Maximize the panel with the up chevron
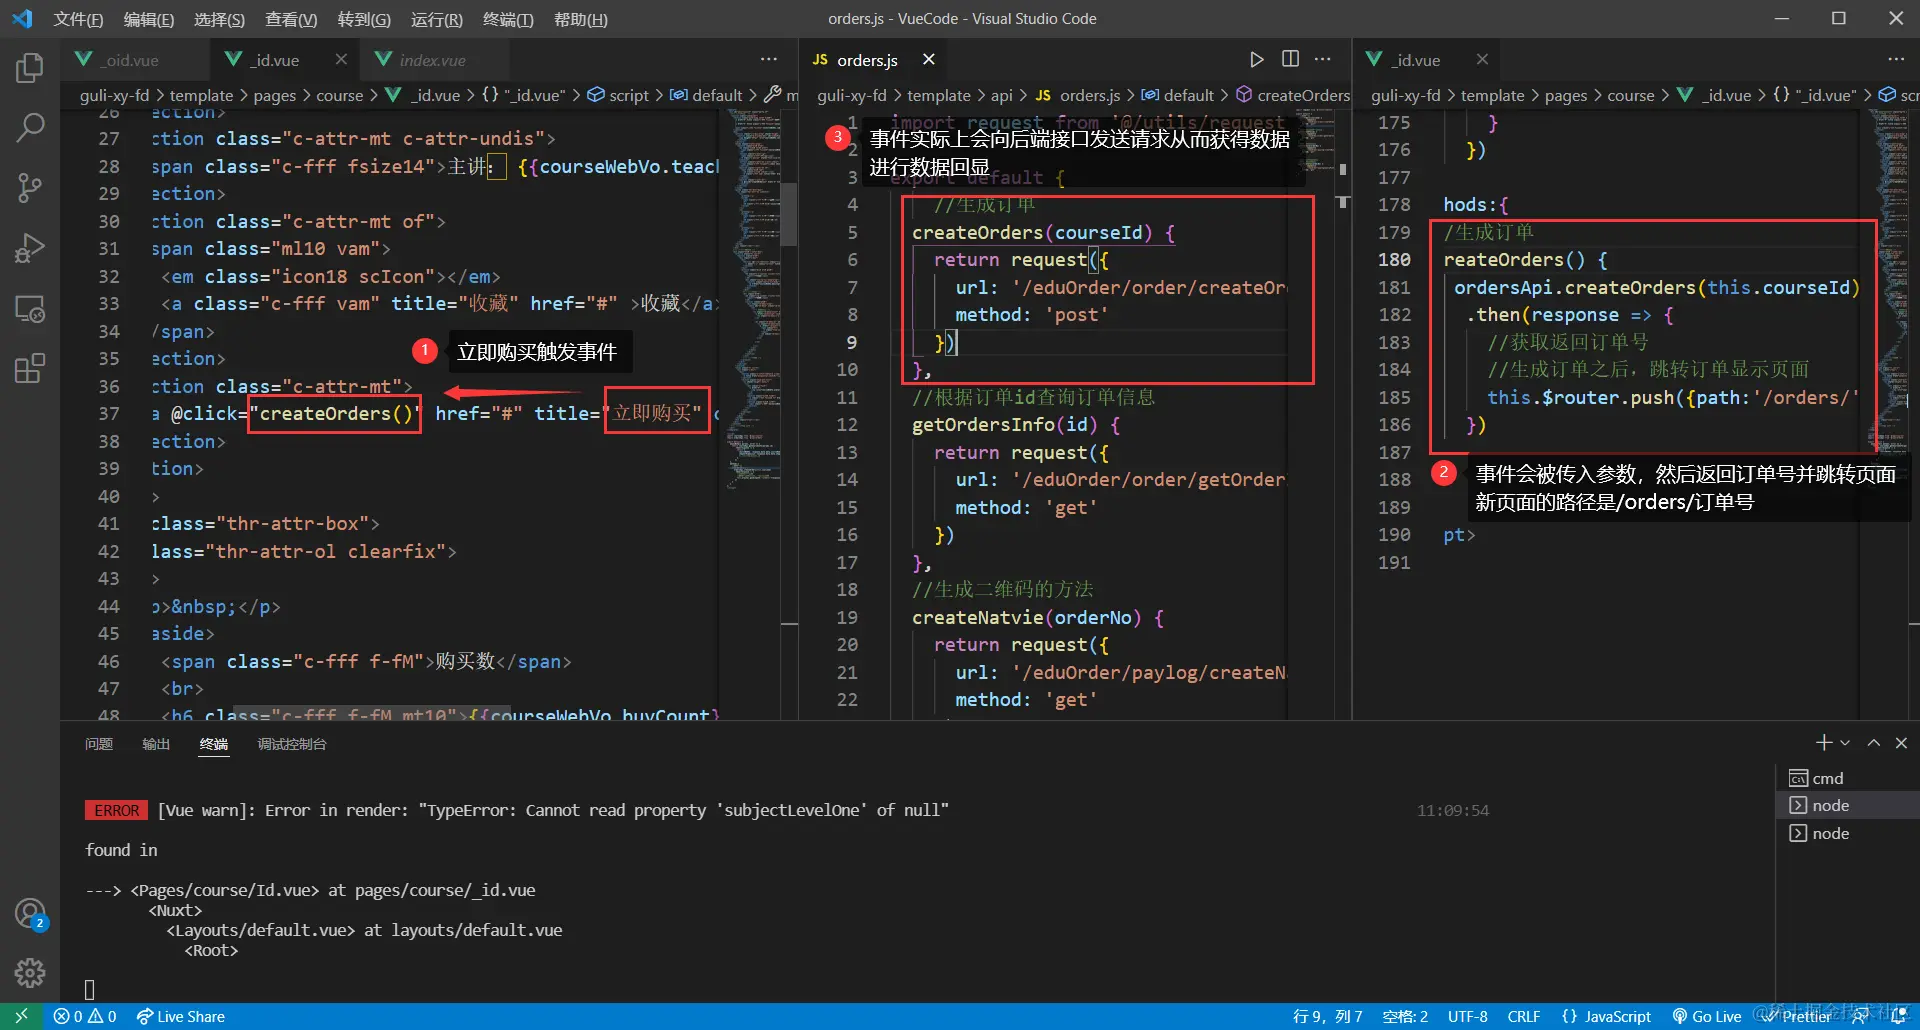Screen dimensions: 1920x1030 [x=1873, y=743]
